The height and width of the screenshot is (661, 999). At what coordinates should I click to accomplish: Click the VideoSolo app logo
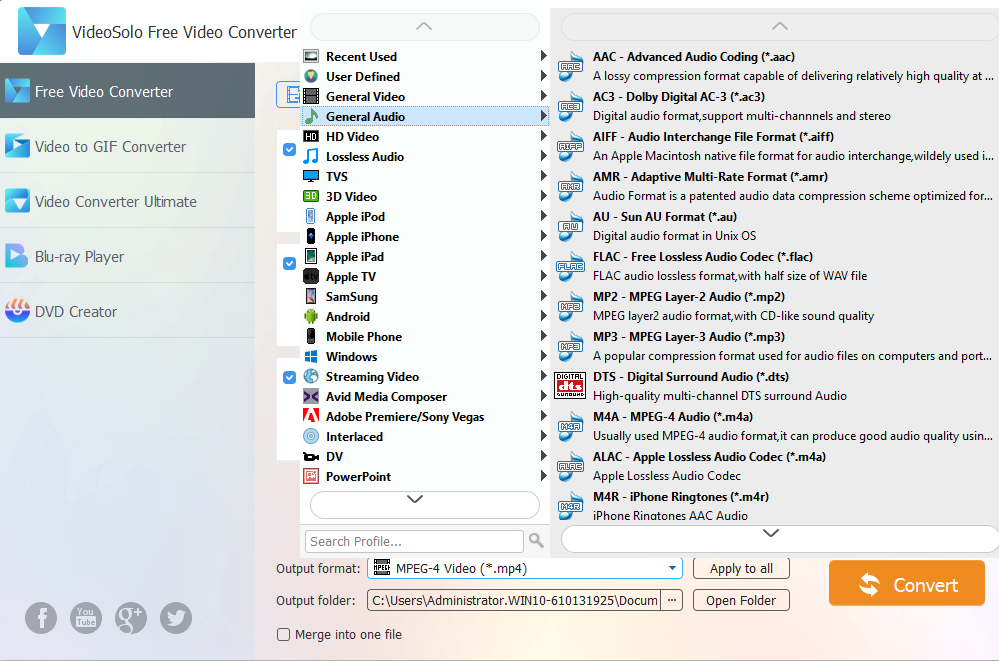click(x=41, y=31)
